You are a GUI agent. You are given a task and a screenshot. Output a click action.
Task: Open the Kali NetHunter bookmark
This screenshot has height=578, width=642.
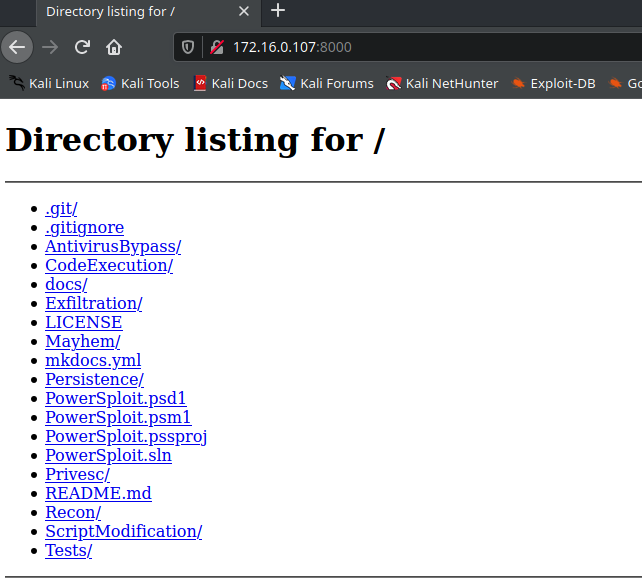point(442,83)
